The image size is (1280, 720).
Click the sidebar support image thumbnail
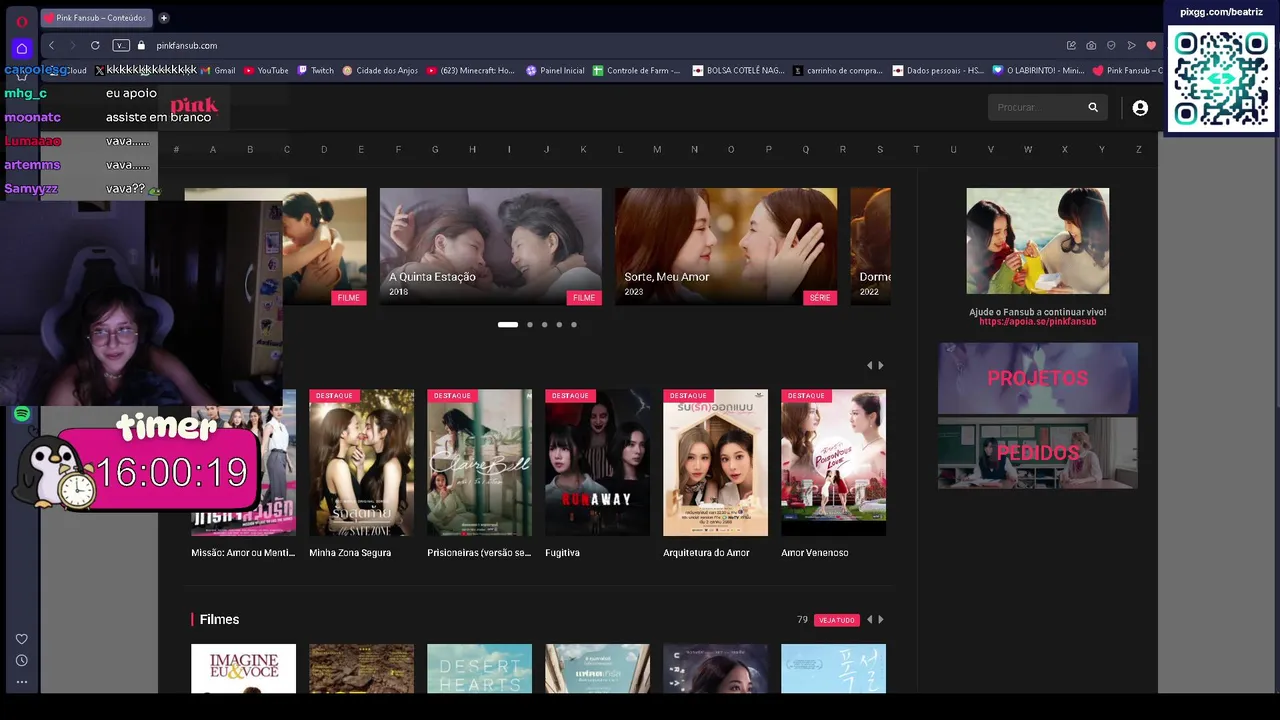pos(1037,241)
